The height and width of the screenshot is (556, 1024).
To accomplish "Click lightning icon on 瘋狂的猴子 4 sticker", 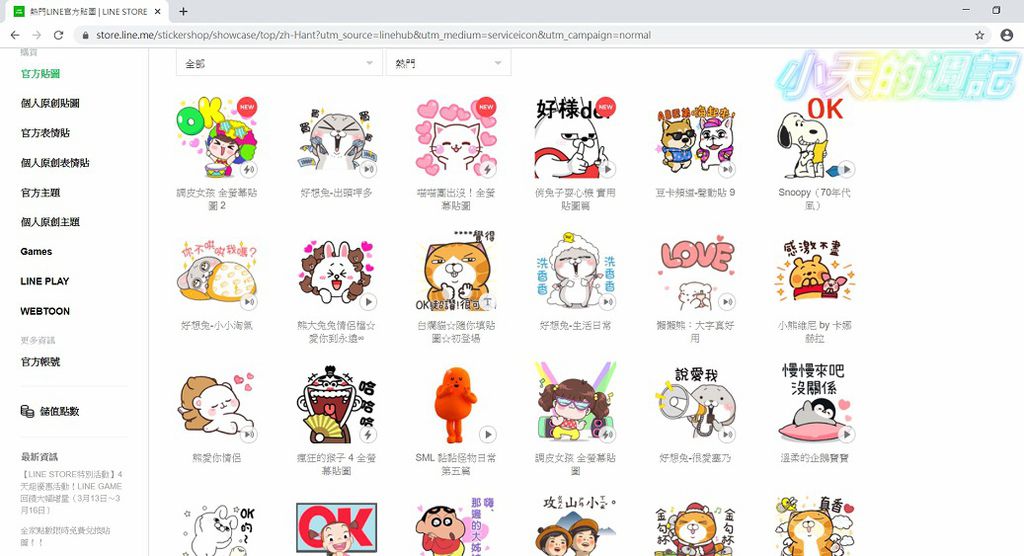I will (368, 434).
